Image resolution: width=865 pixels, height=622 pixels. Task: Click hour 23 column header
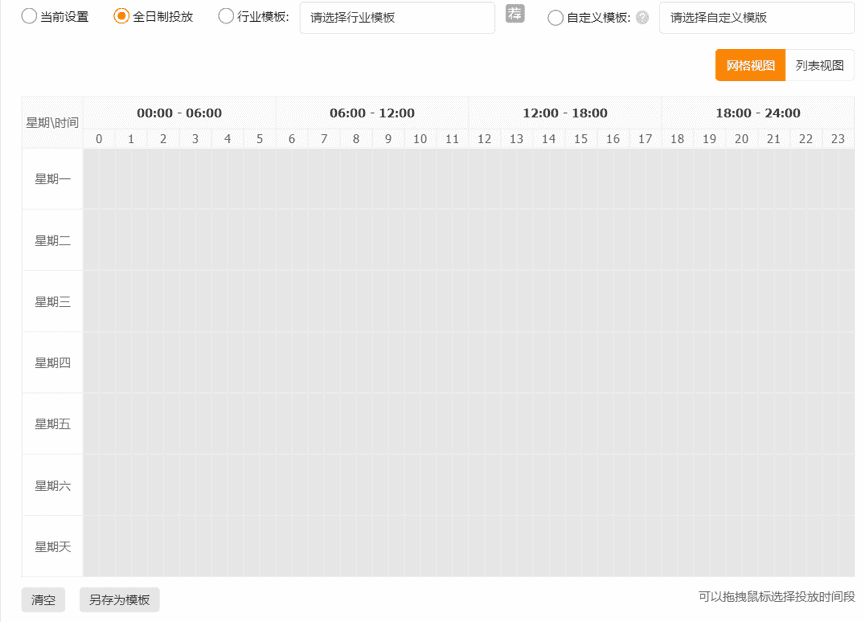(x=838, y=138)
